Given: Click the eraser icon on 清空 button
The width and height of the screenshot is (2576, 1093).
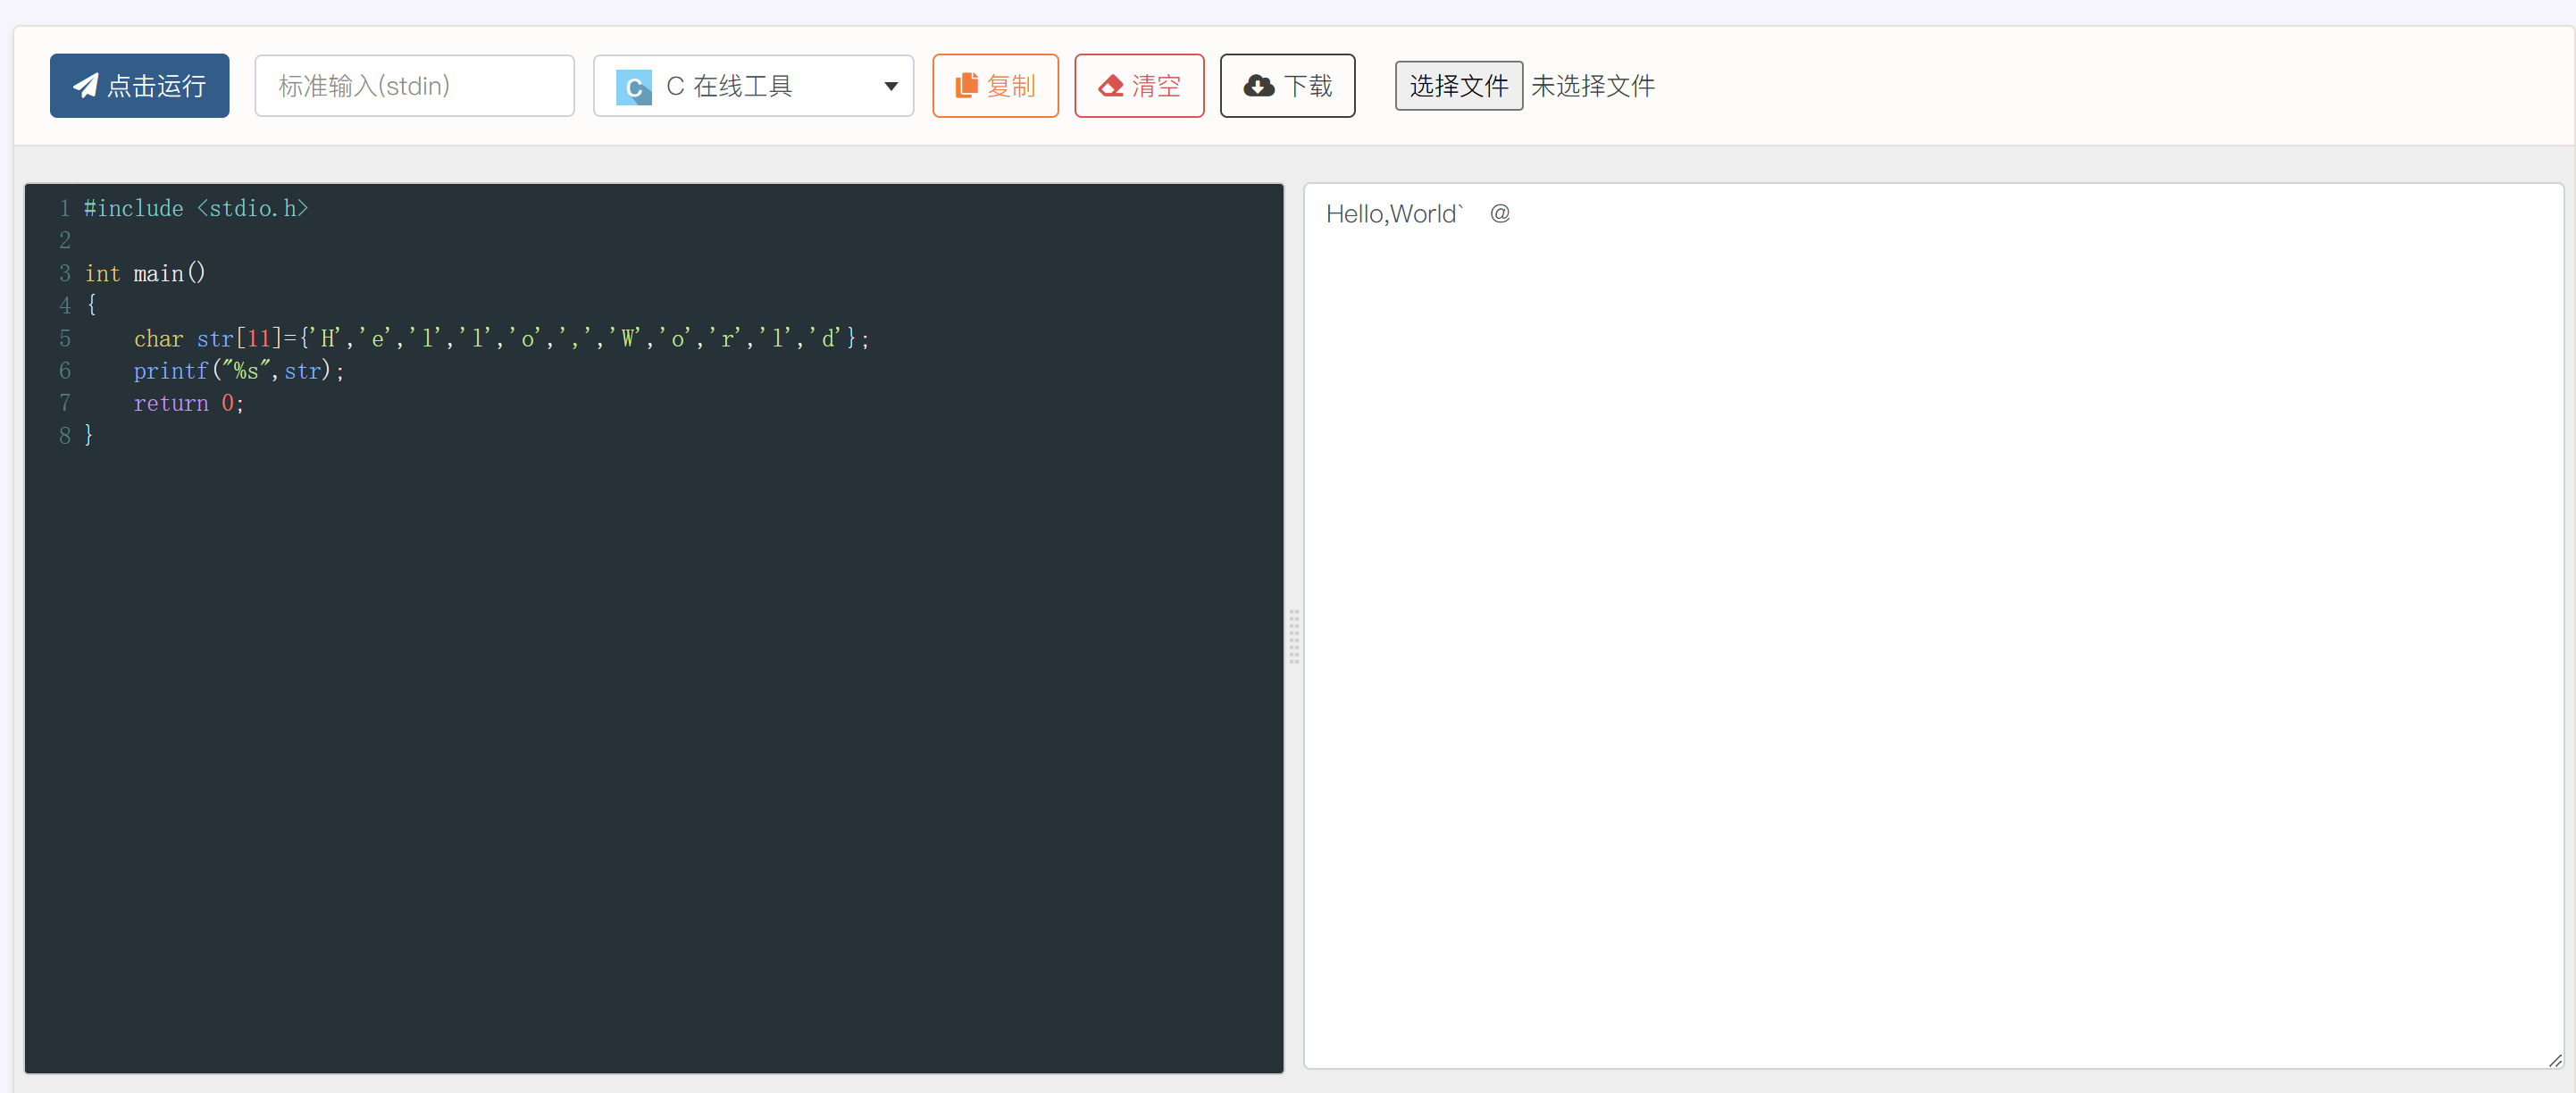Looking at the screenshot, I should [x=1110, y=86].
